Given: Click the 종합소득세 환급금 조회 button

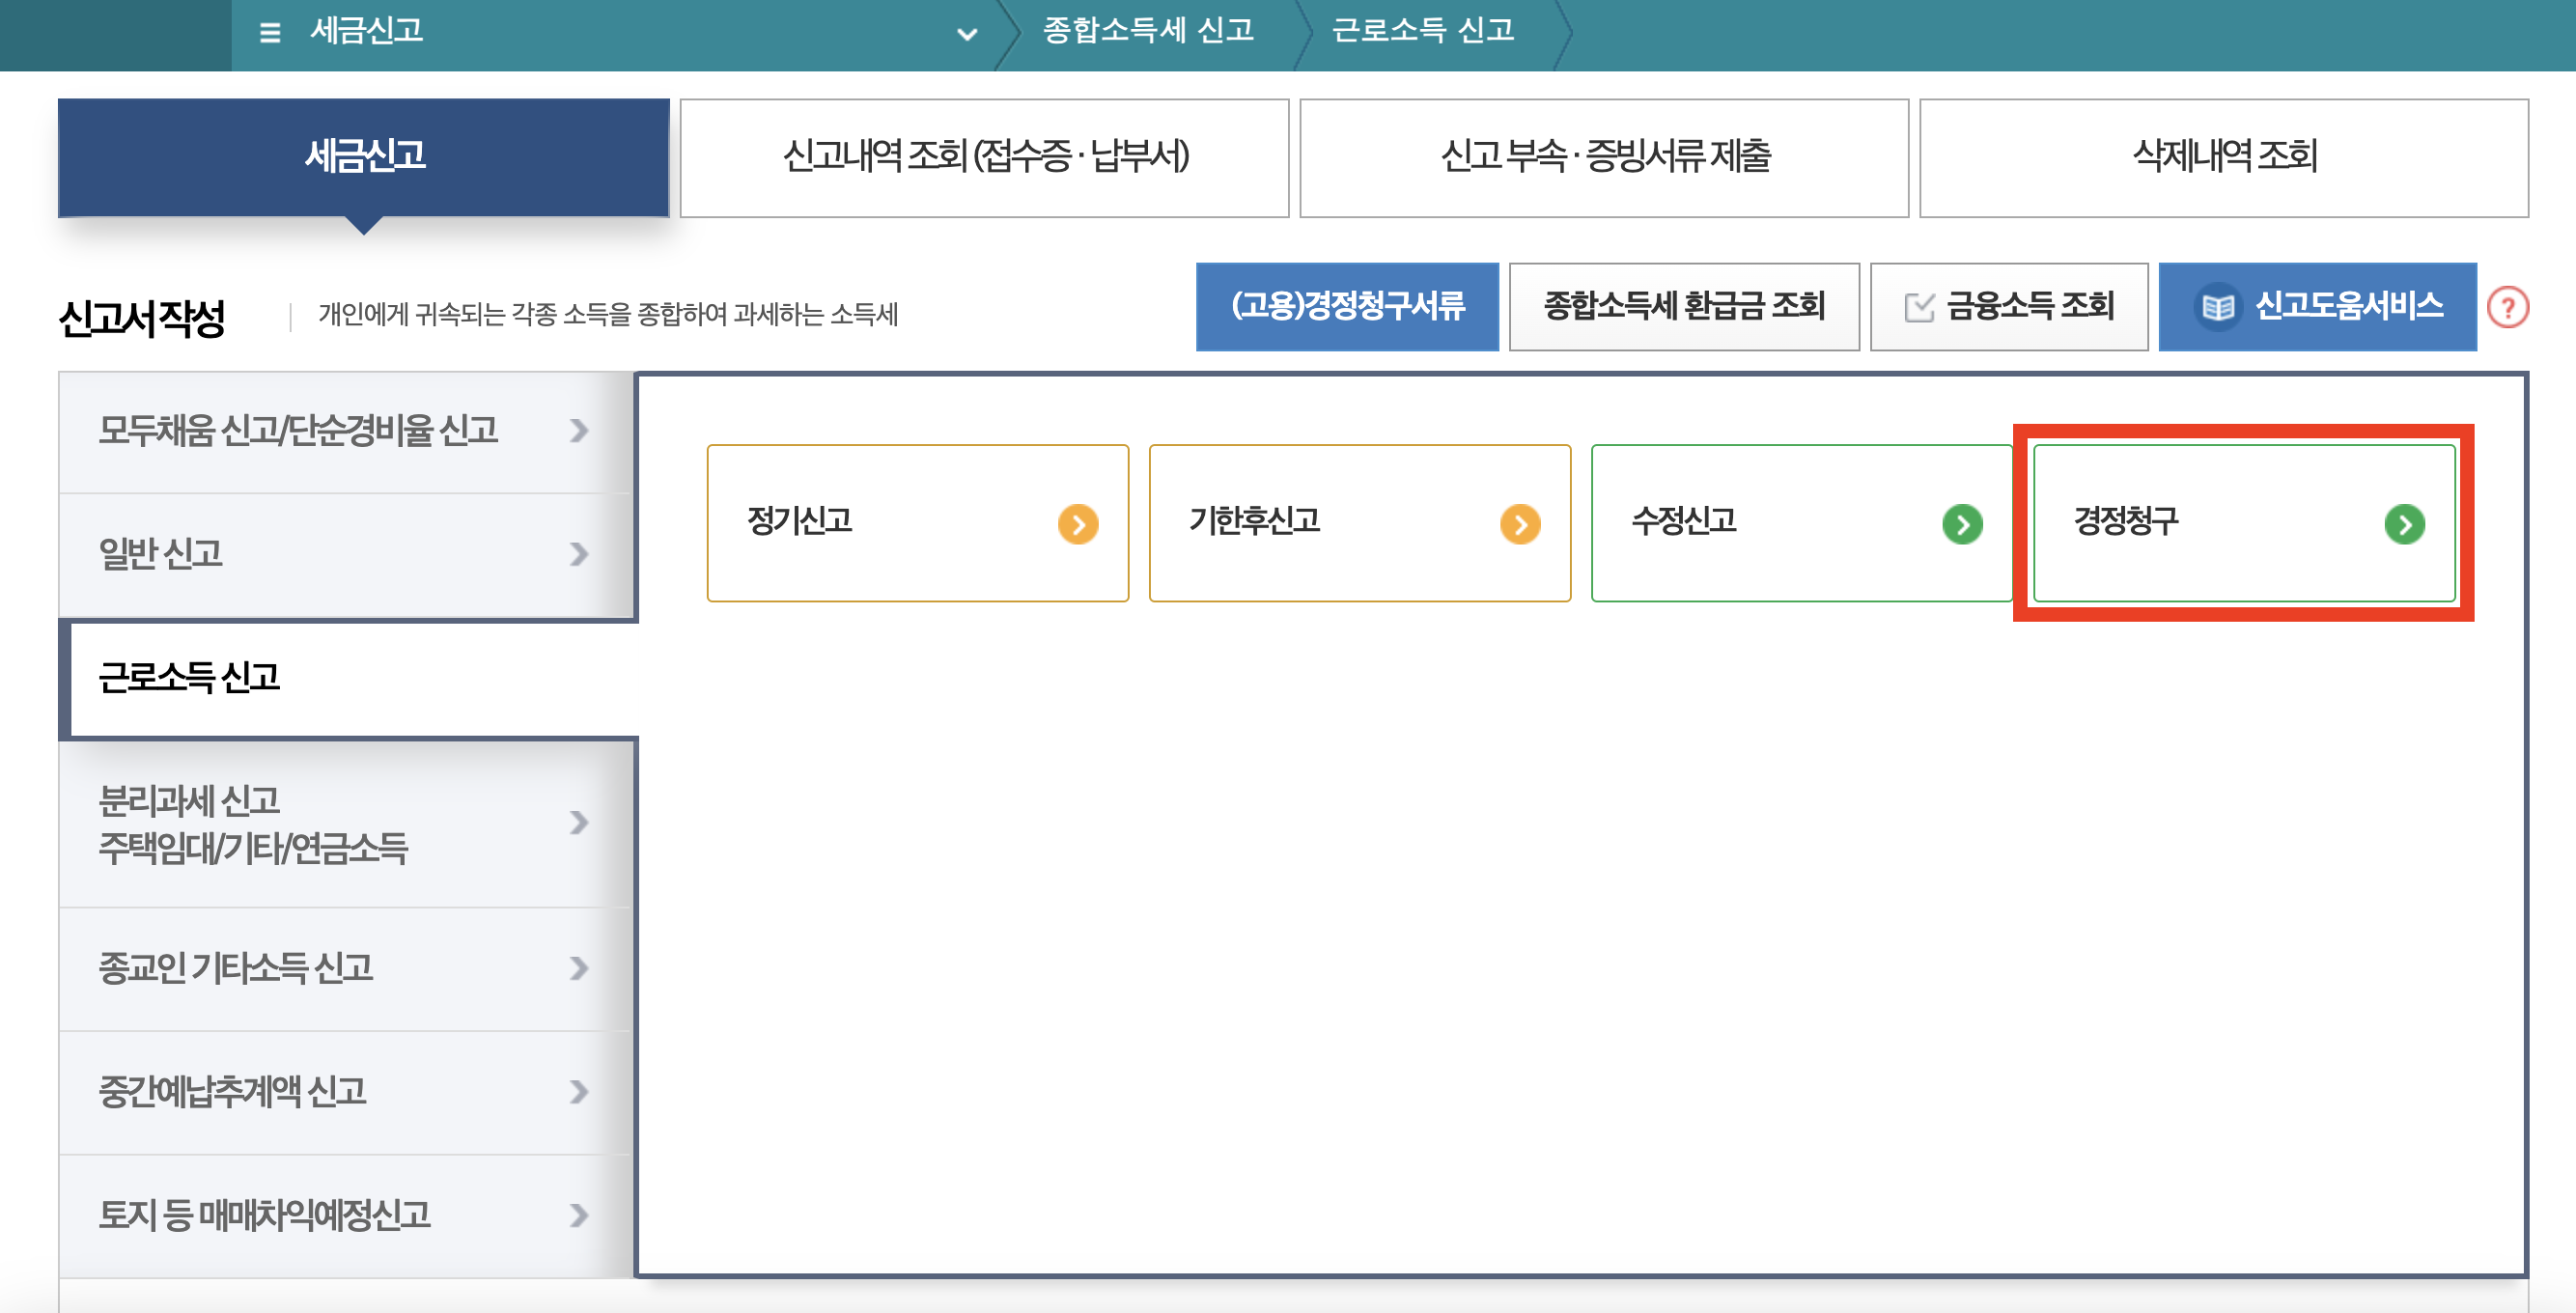Looking at the screenshot, I should coord(1685,308).
